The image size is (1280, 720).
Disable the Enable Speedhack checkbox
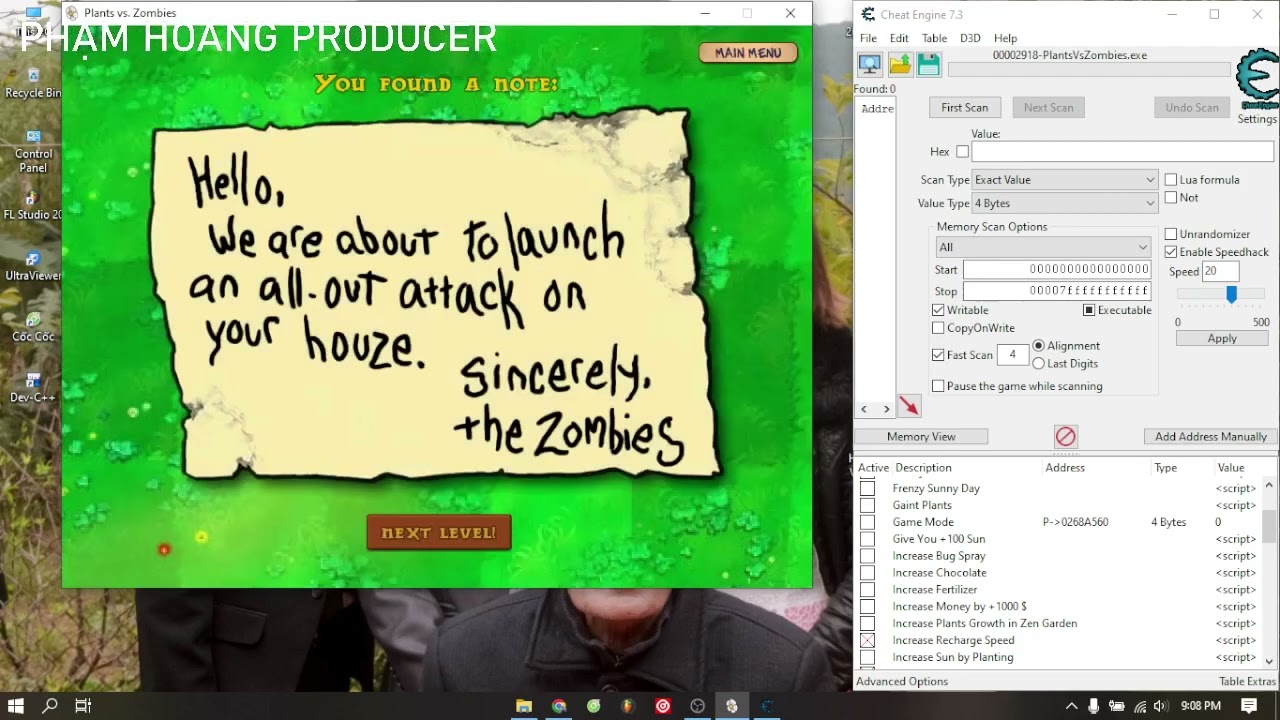(1170, 252)
